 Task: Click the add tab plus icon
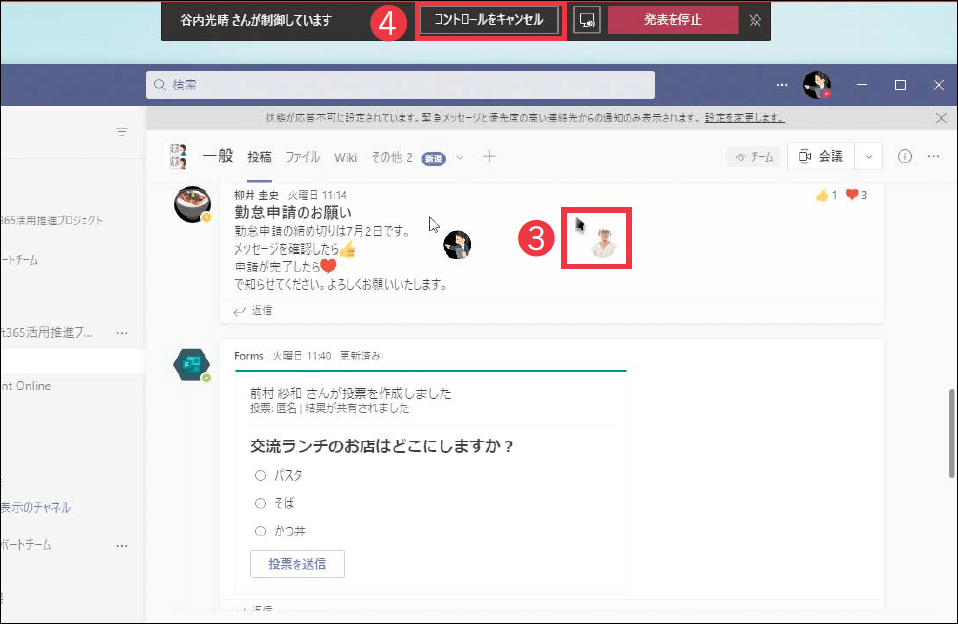click(489, 157)
